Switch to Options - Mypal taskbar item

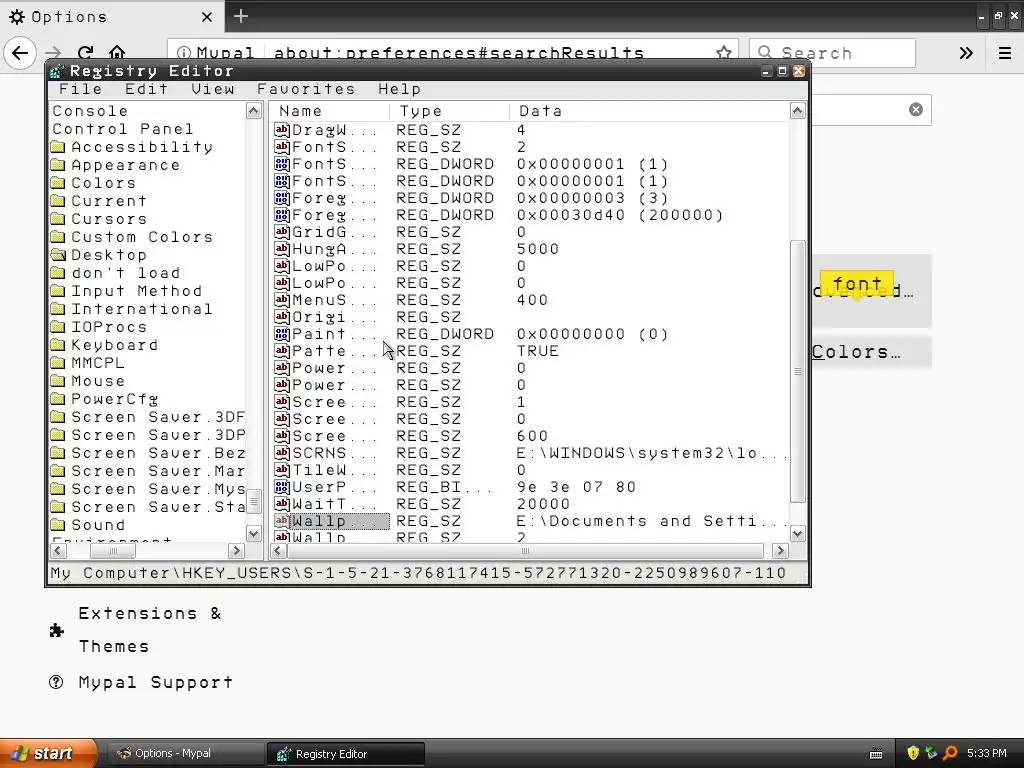point(185,754)
